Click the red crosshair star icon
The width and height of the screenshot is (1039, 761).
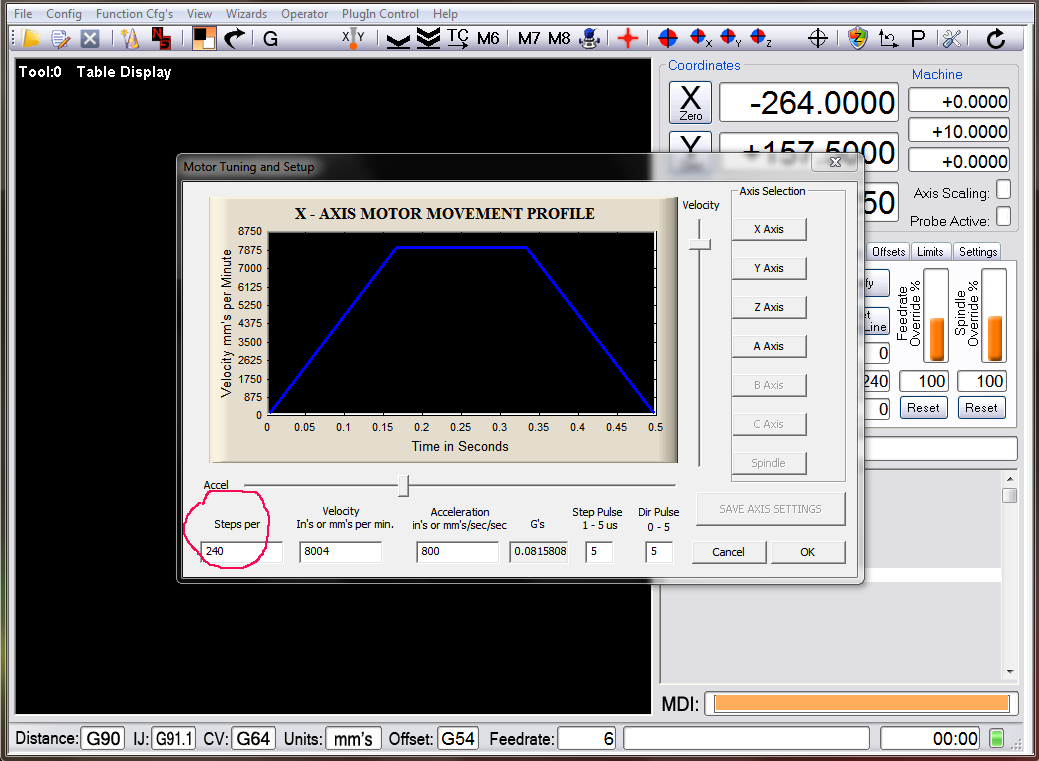(628, 38)
